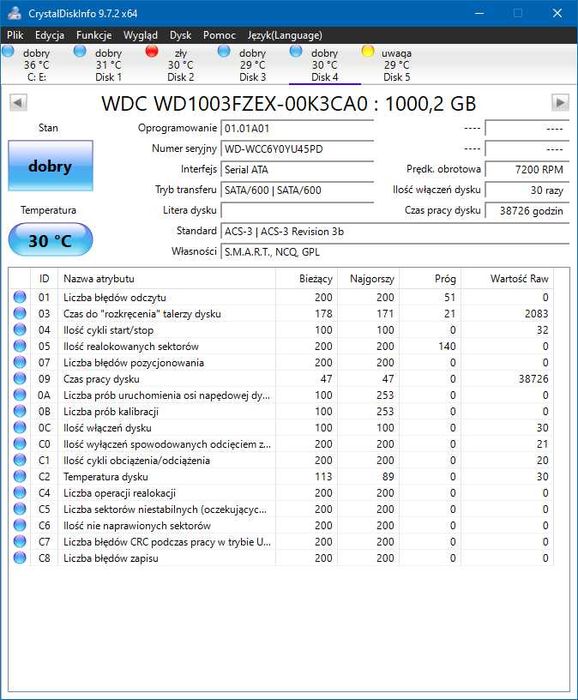Screen dimensions: 578x700
Task: Select the Disk 2 tab marked zły
Action: click(x=180, y=65)
